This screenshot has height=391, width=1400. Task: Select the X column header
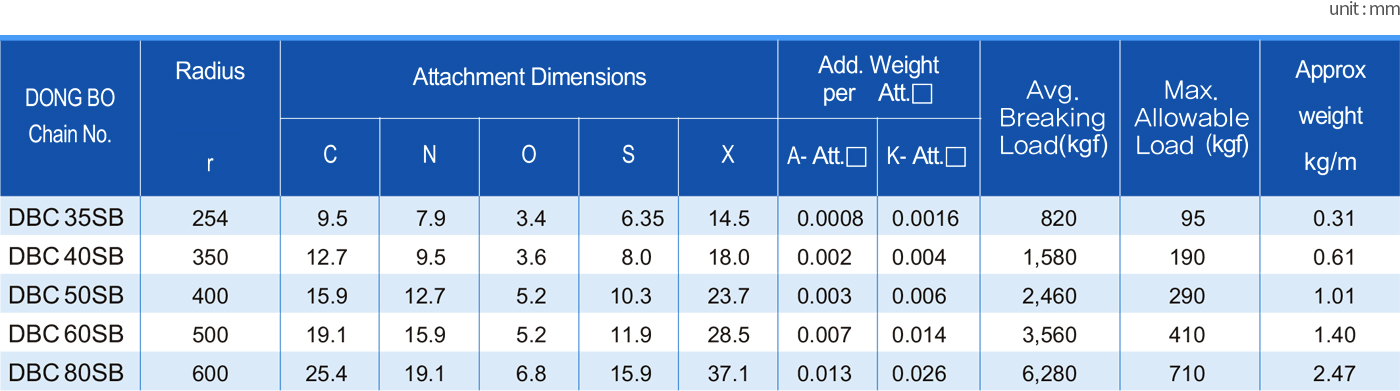pos(728,156)
